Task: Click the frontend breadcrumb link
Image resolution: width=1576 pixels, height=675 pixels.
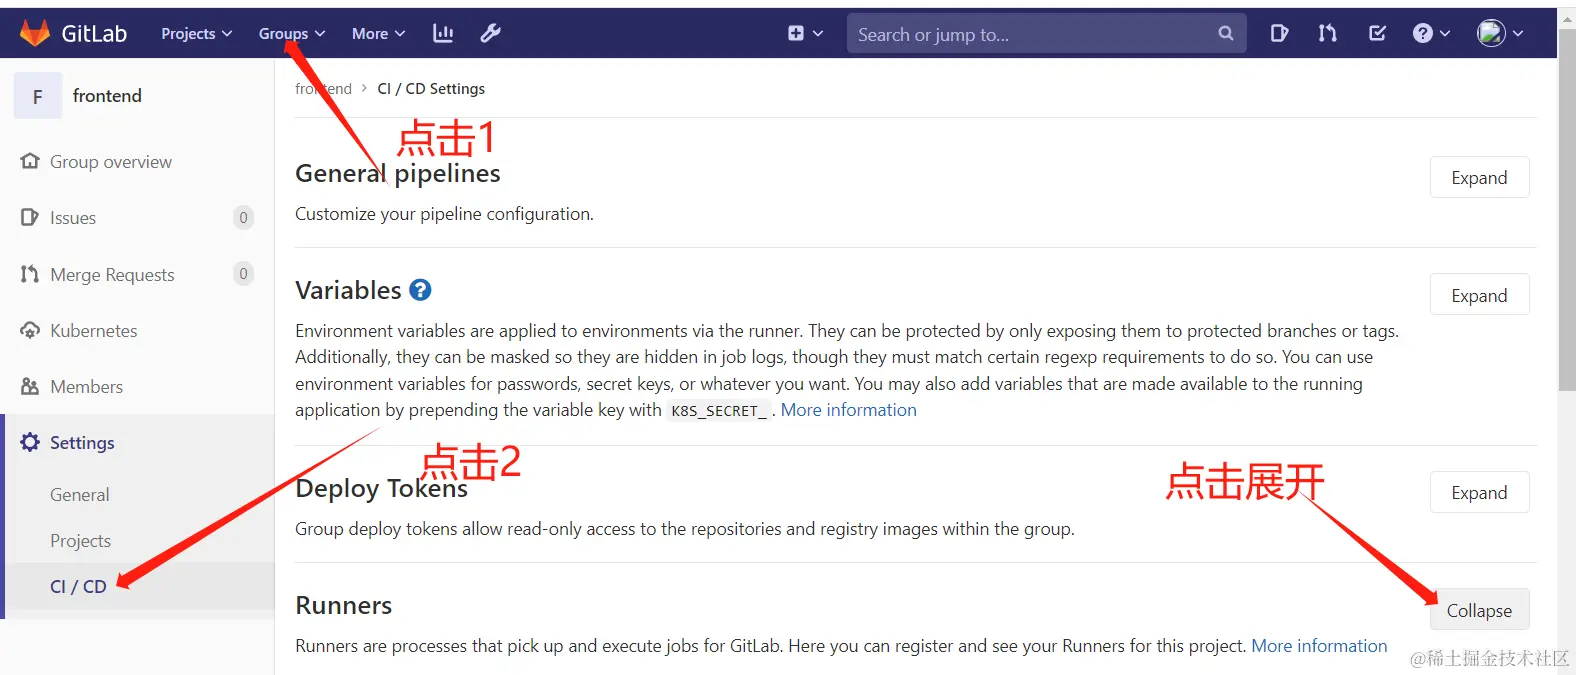Action: pos(323,88)
